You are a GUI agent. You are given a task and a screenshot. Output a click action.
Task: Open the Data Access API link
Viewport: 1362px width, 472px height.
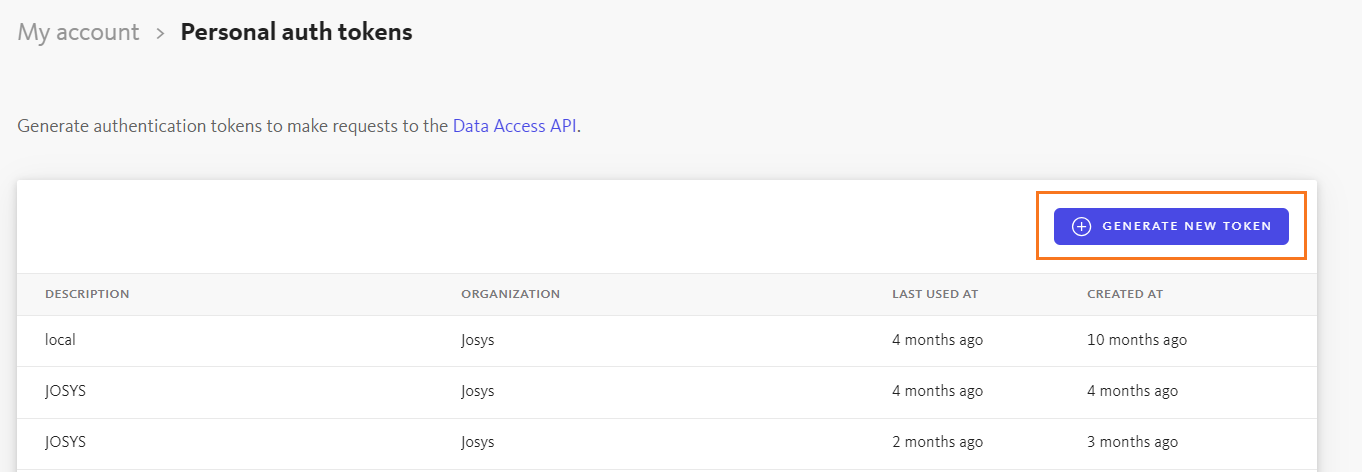(x=514, y=126)
